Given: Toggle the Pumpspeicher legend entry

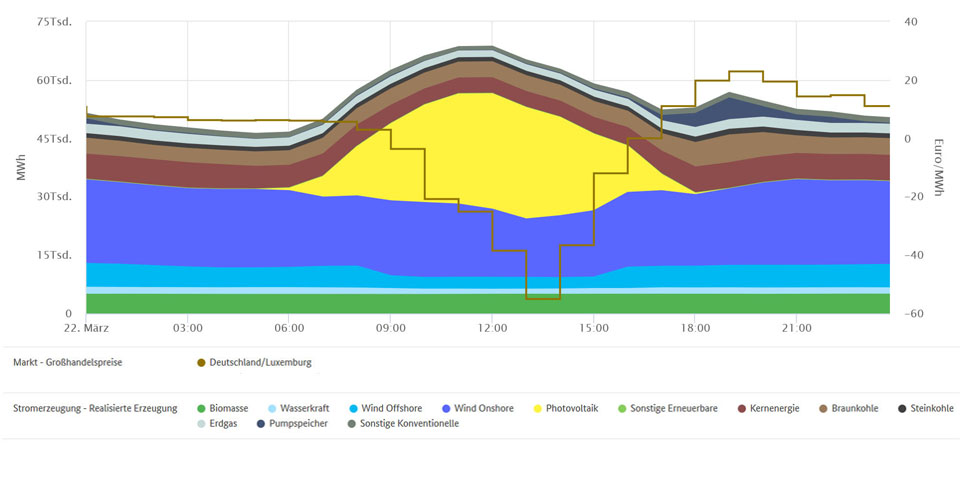Looking at the screenshot, I should point(292,424).
